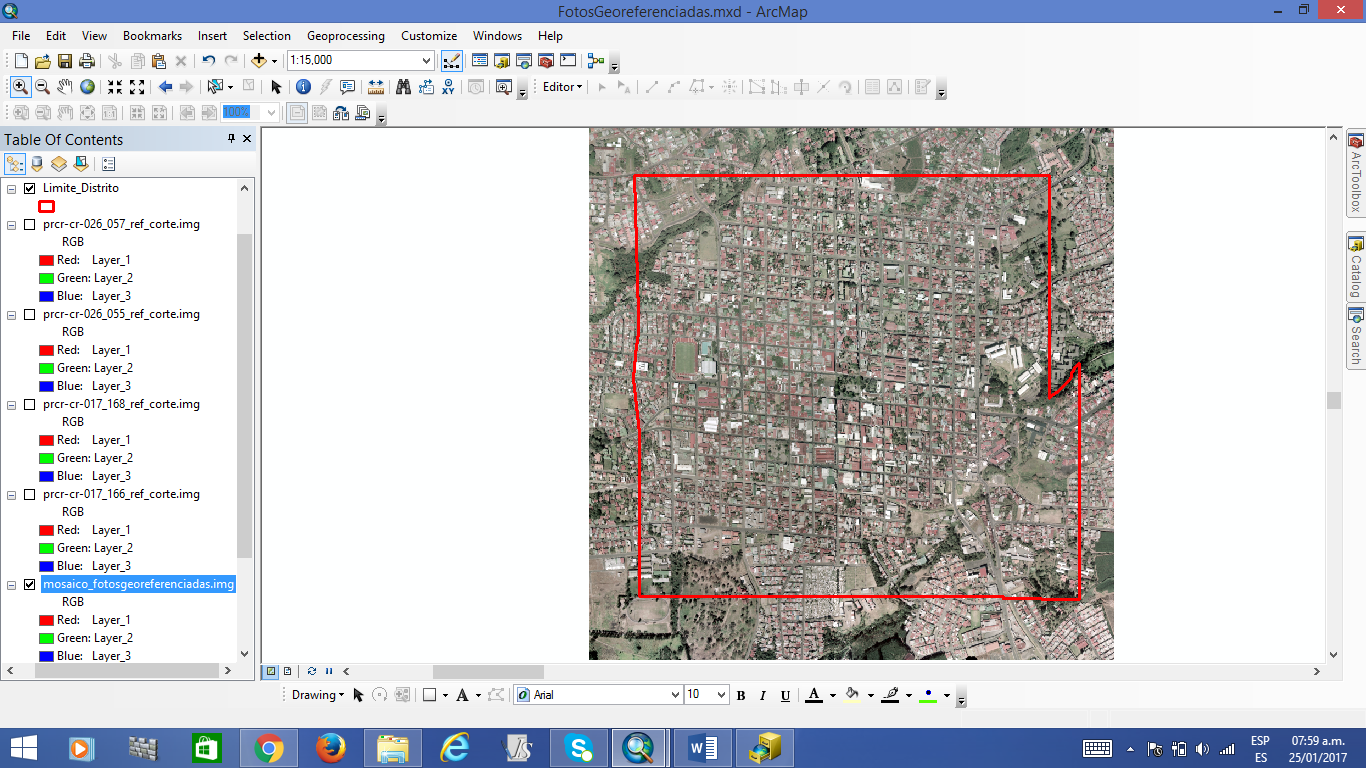Toggle mosaico_fotosgeoreferenciadas.img layer visibility

pyautogui.click(x=29, y=584)
